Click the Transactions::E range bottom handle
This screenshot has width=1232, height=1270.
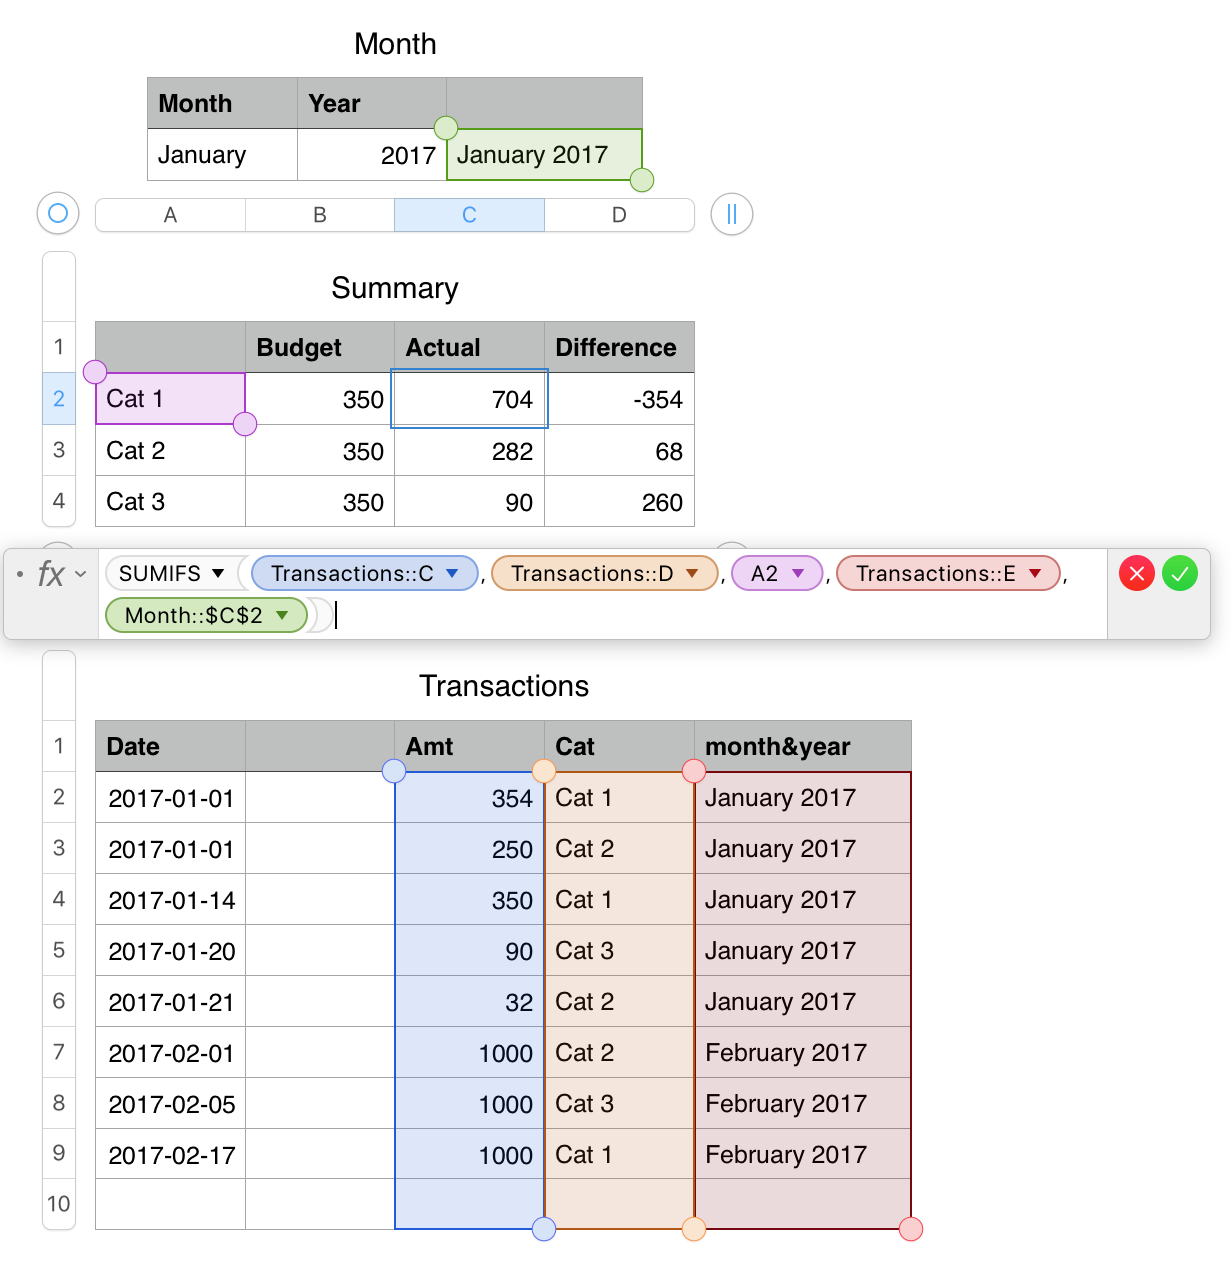[x=911, y=1229]
